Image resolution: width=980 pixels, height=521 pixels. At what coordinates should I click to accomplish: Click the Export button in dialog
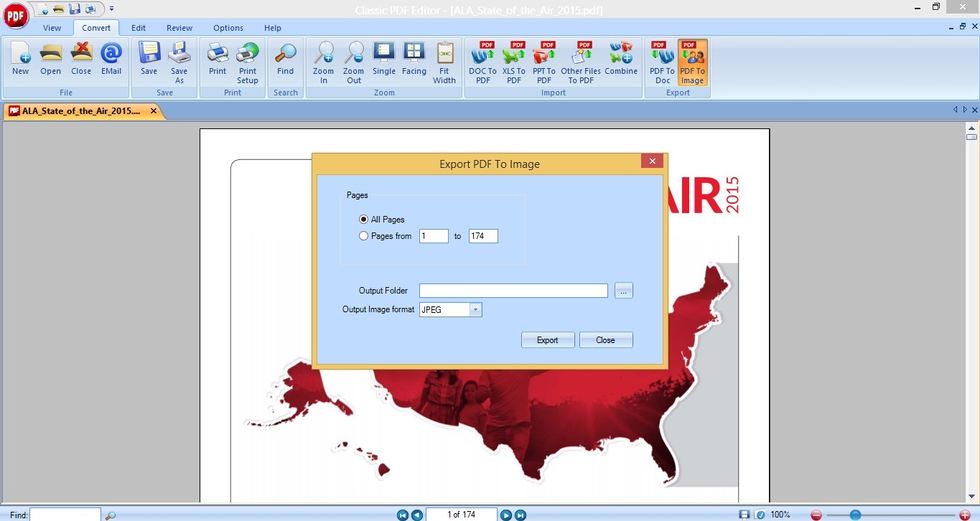click(x=548, y=340)
